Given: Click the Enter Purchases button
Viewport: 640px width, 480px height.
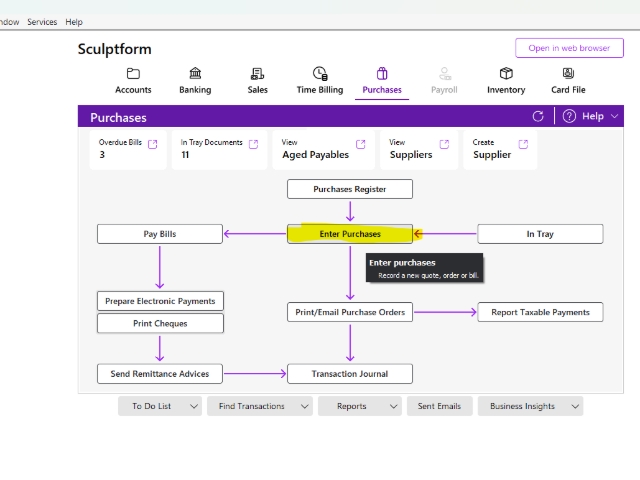Looking at the screenshot, I should coord(350,234).
